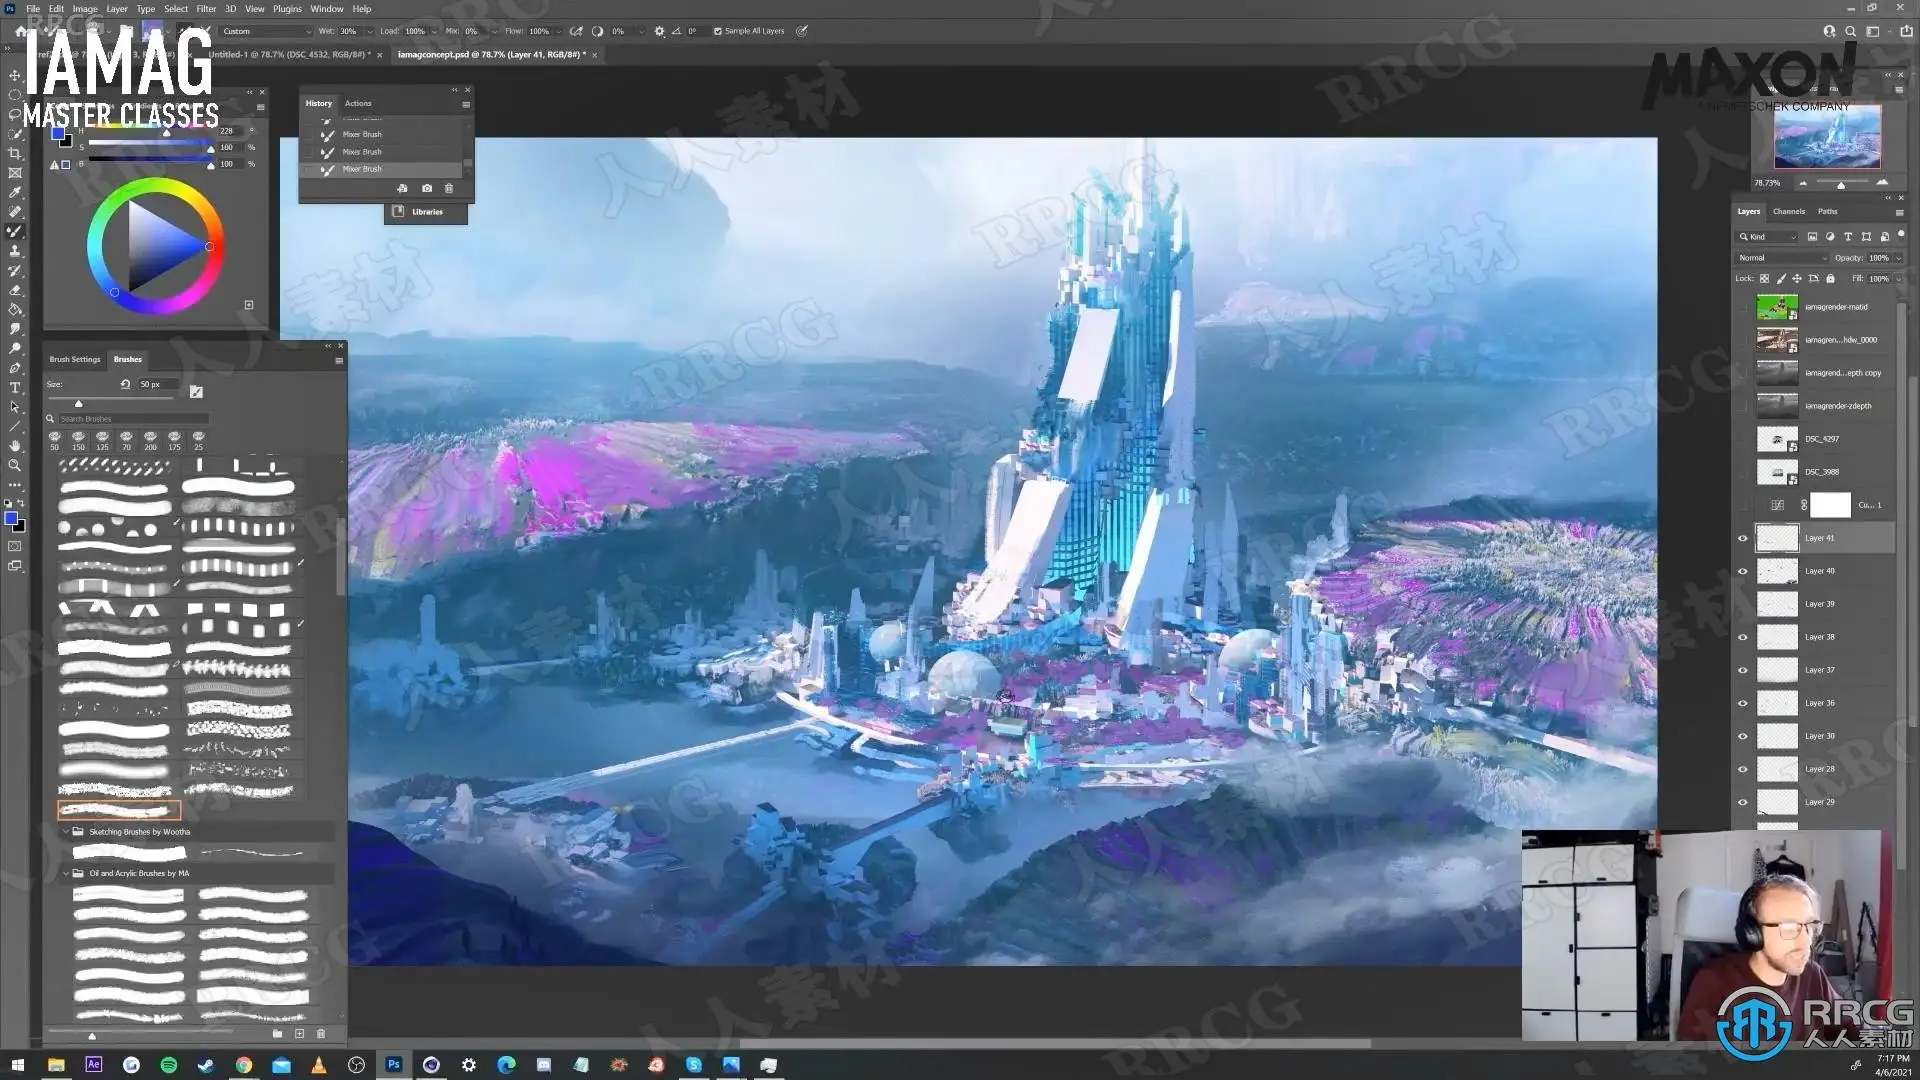Open the Filter menu
This screenshot has height=1080, width=1920.
tap(206, 9)
